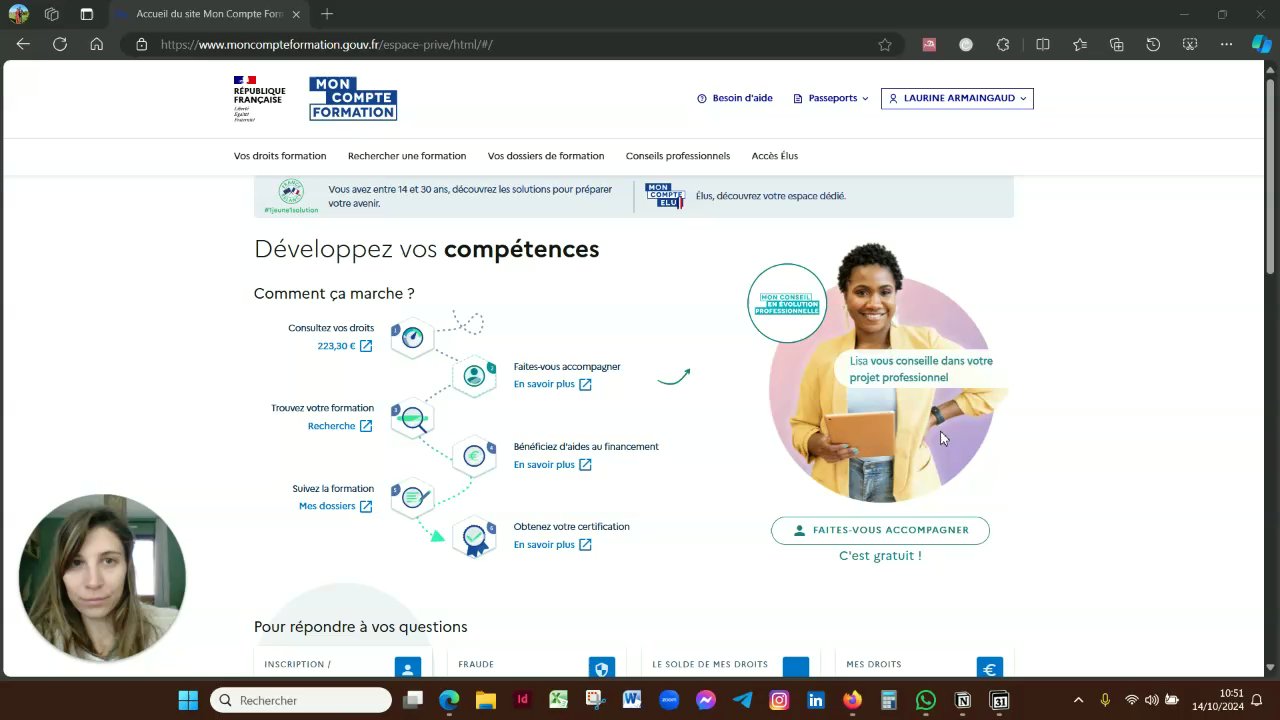Click the certification ribbon badge icon

[x=474, y=537]
